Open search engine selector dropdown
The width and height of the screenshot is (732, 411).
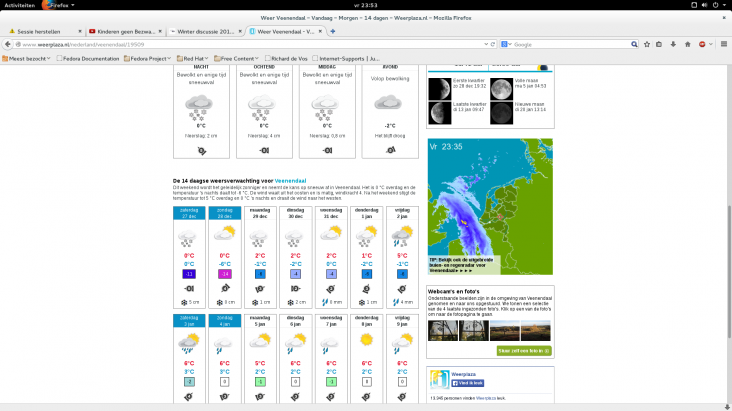pyautogui.click(x=507, y=44)
